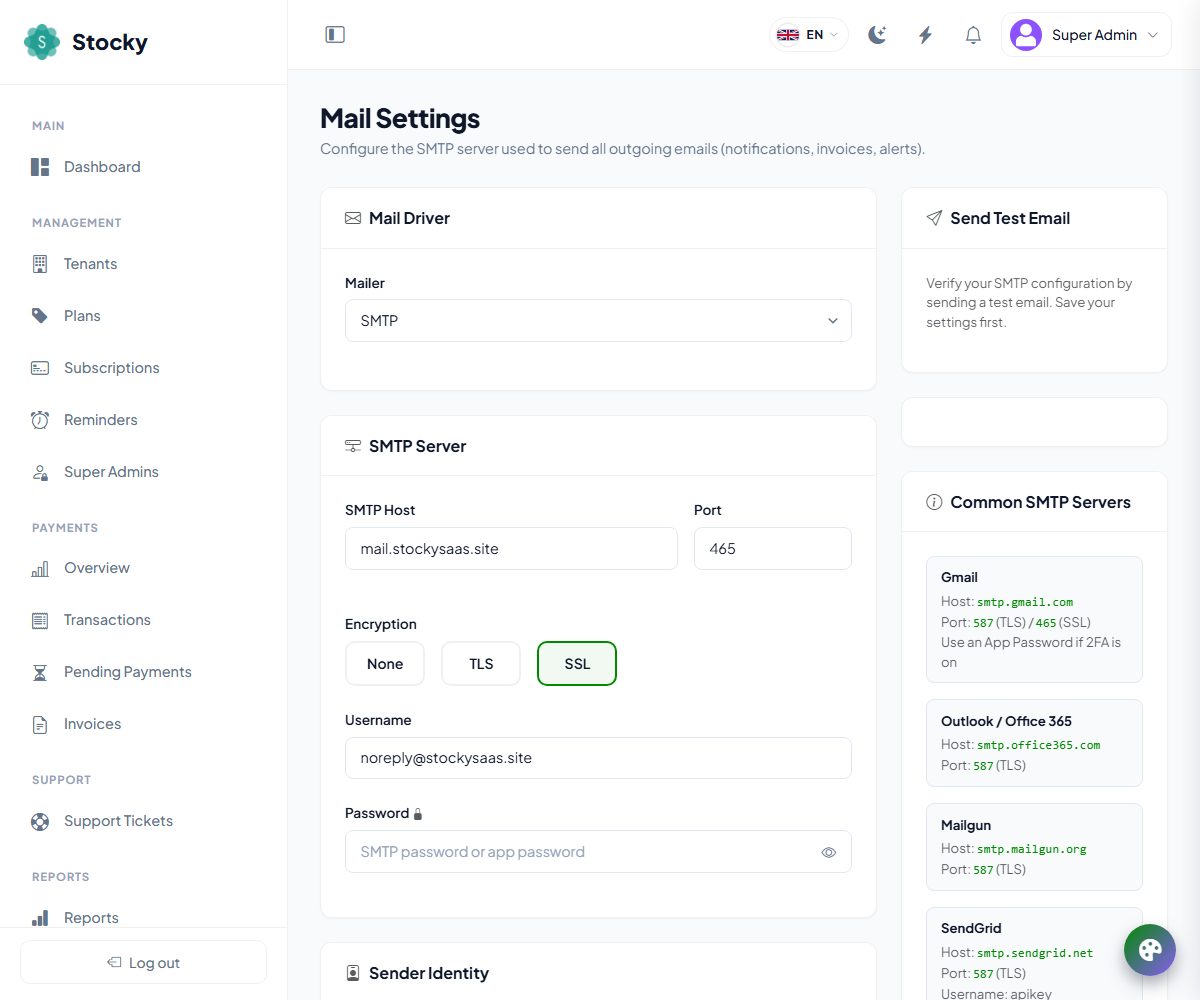Click the lock icon next to Password
1200x1000 pixels.
click(x=418, y=814)
